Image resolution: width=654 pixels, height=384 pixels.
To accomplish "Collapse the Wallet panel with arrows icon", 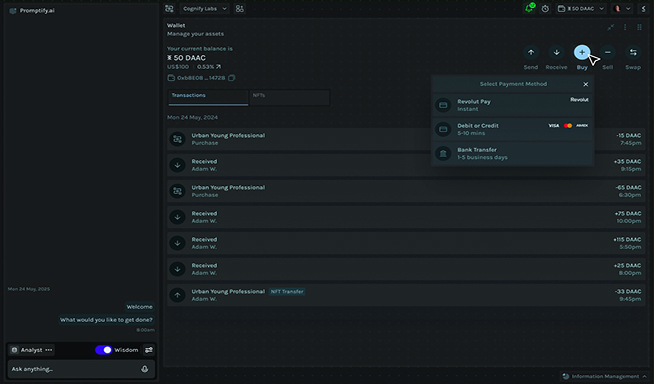I will 611,28.
